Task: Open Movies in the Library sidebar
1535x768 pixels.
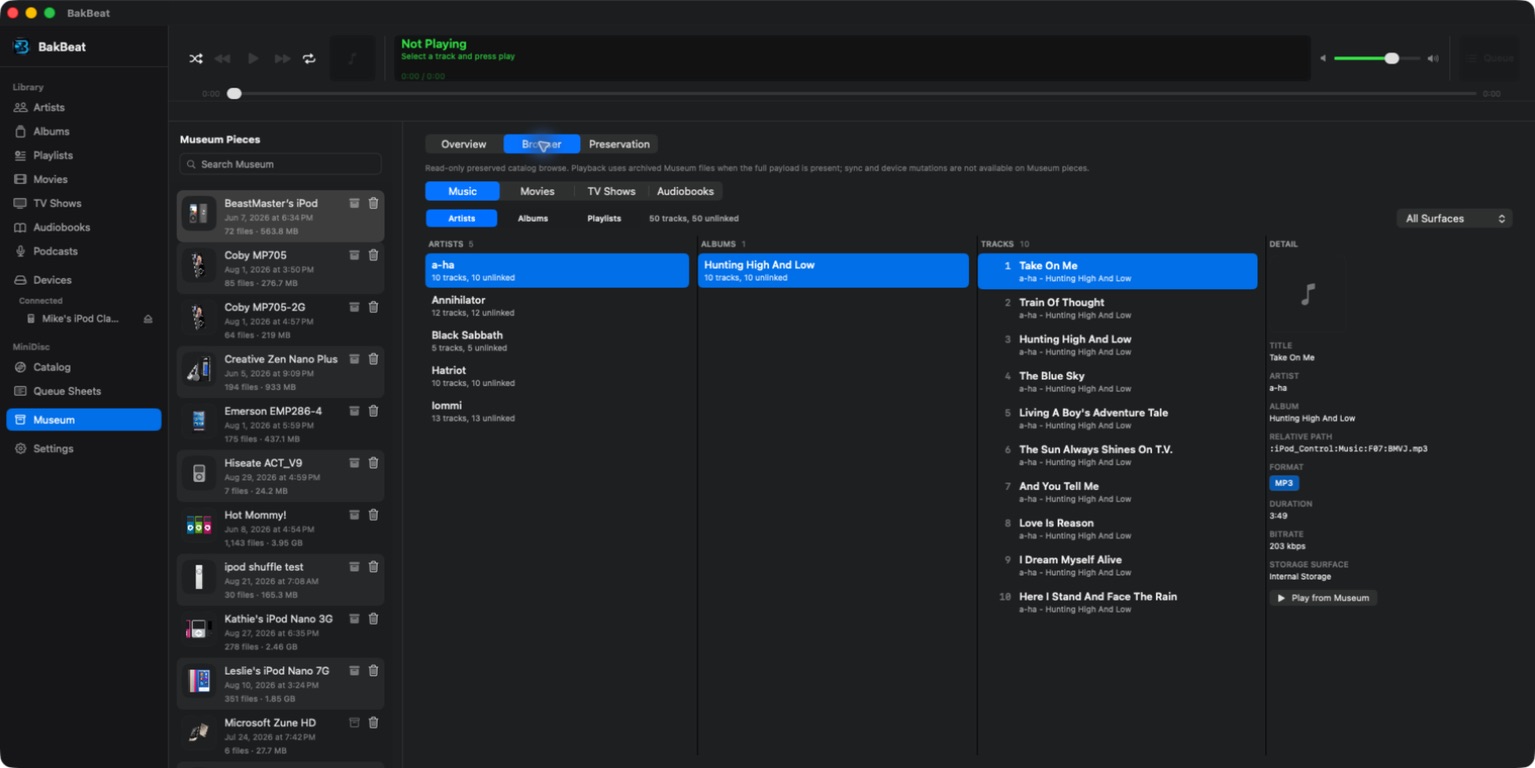Action: (84, 179)
